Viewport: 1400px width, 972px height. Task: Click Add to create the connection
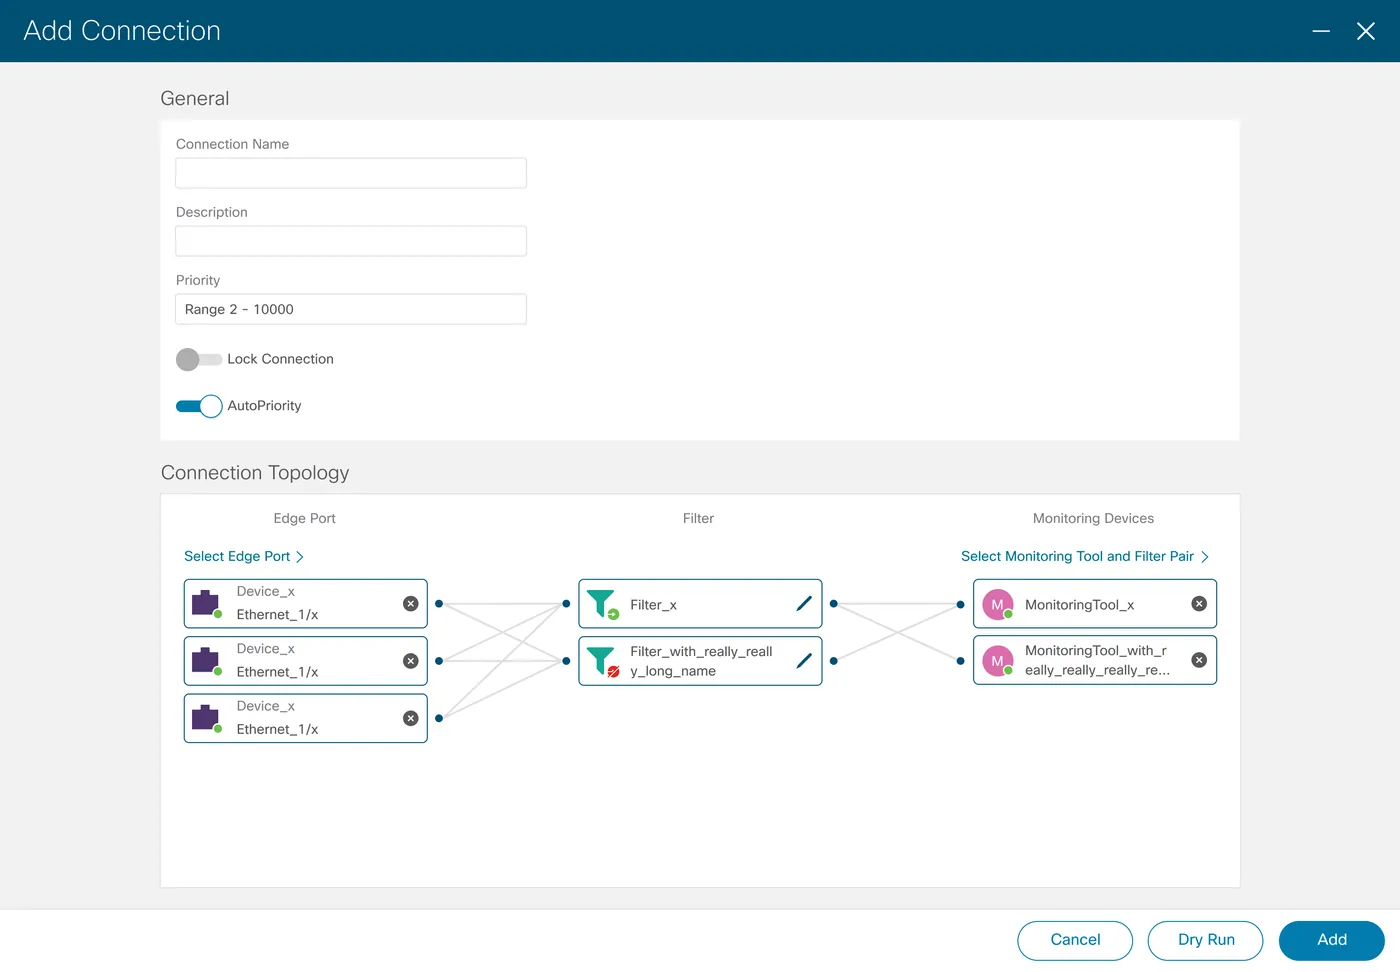coord(1332,940)
